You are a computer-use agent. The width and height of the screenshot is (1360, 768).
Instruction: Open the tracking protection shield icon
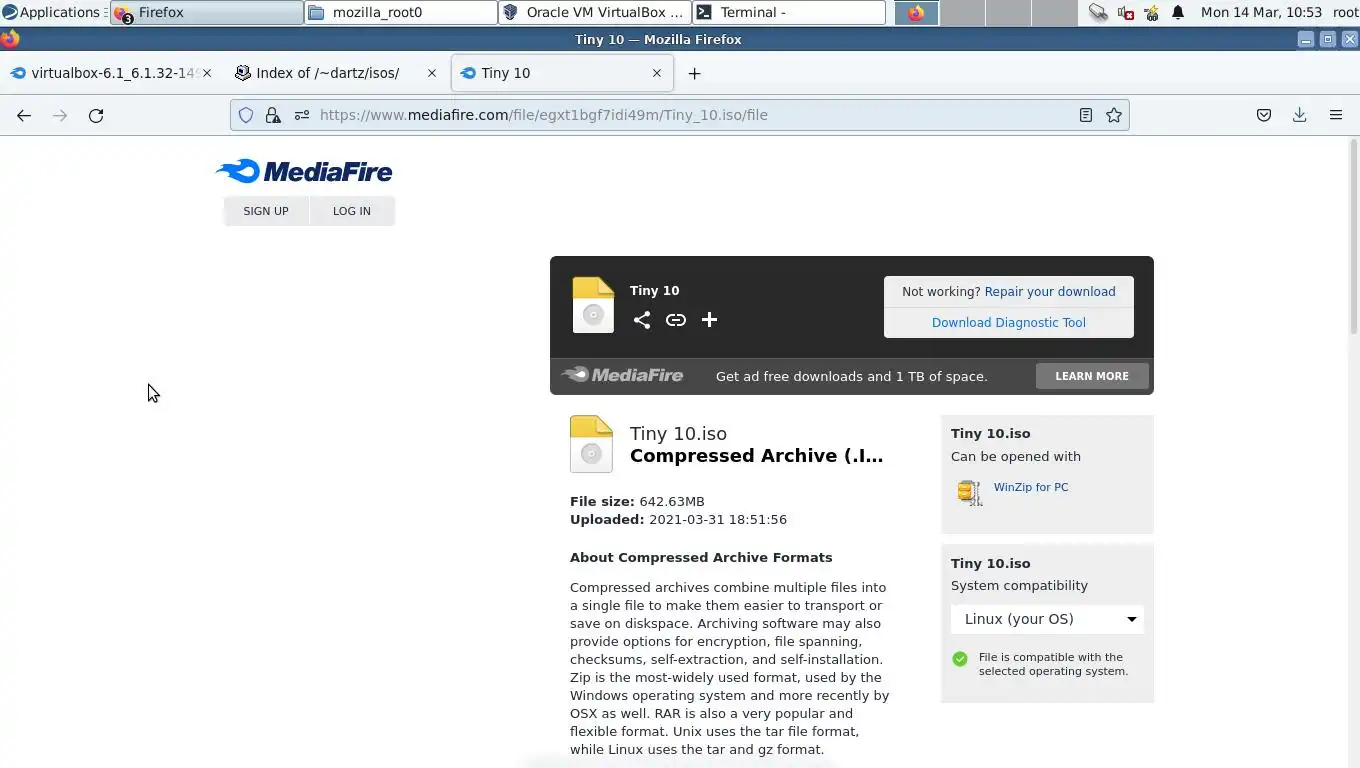click(x=246, y=115)
